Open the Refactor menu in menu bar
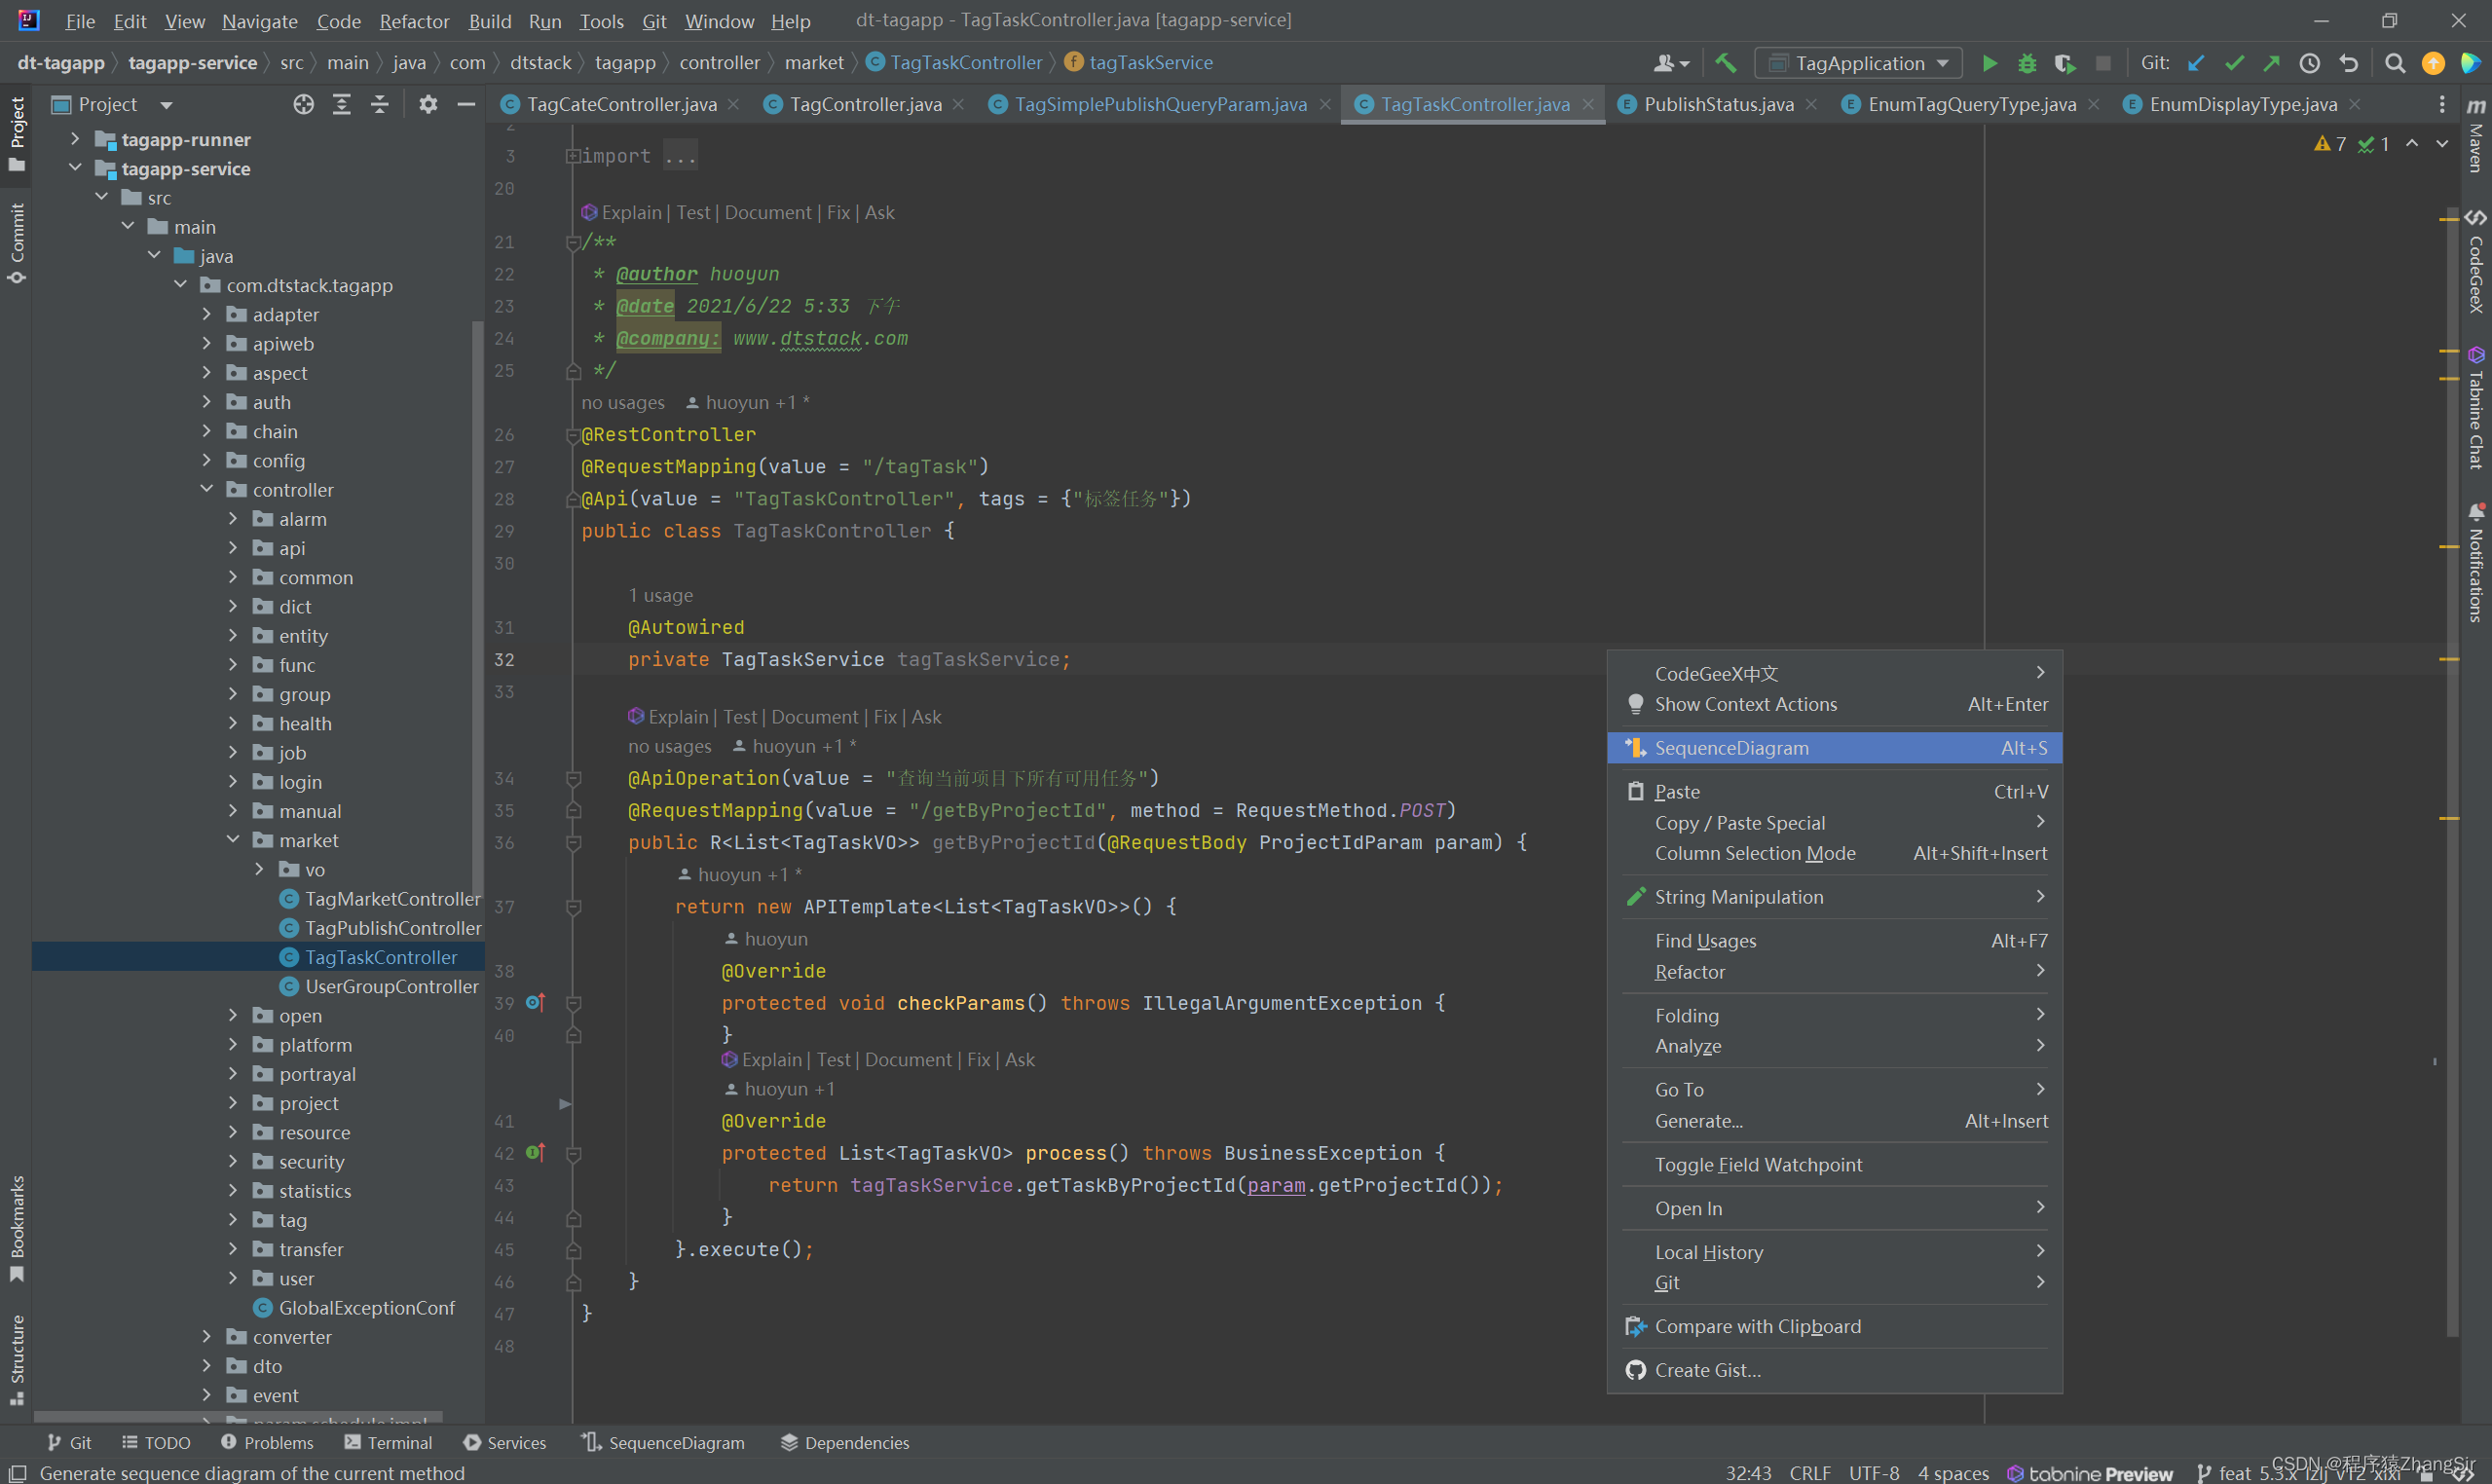This screenshot has height=1484, width=2492. click(x=414, y=21)
